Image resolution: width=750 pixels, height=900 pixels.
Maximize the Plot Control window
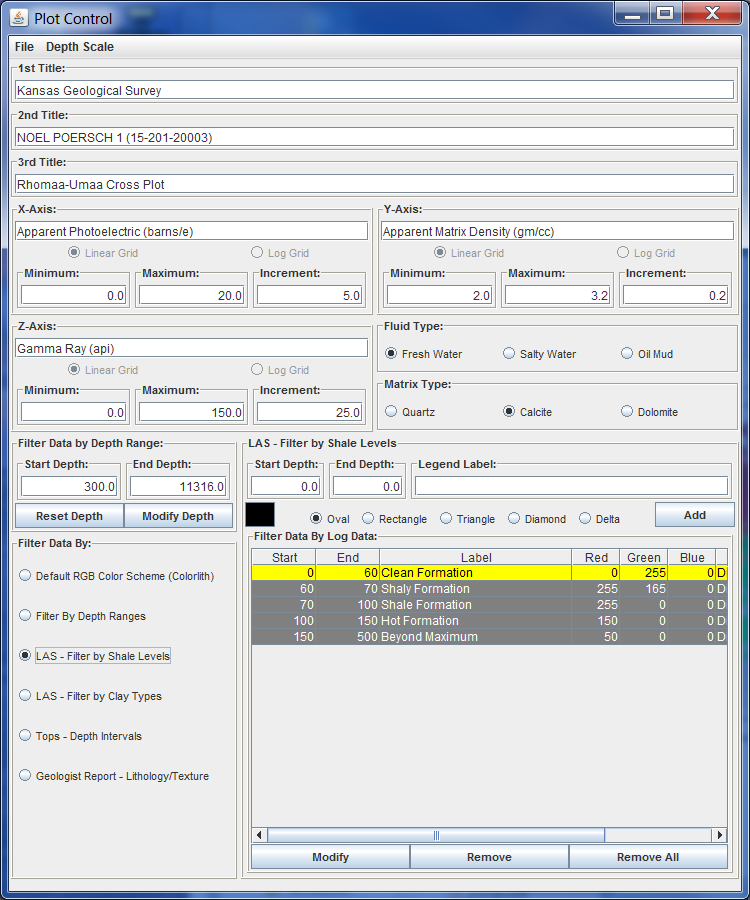665,14
